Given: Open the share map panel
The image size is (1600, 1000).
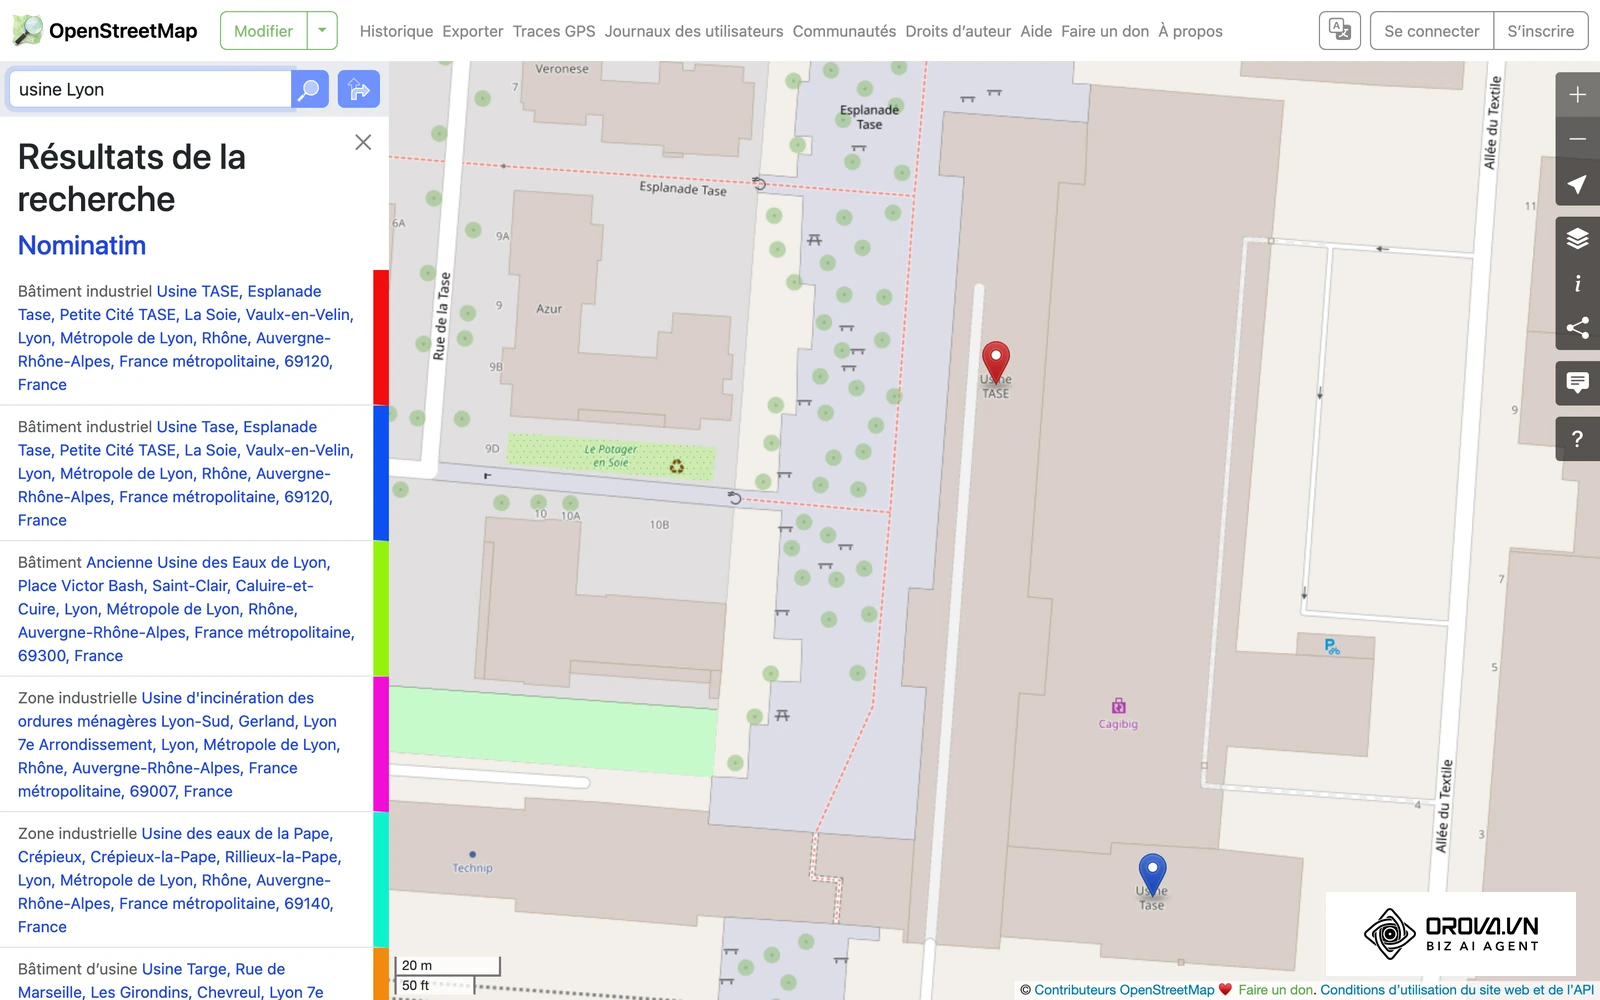Looking at the screenshot, I should [1577, 328].
